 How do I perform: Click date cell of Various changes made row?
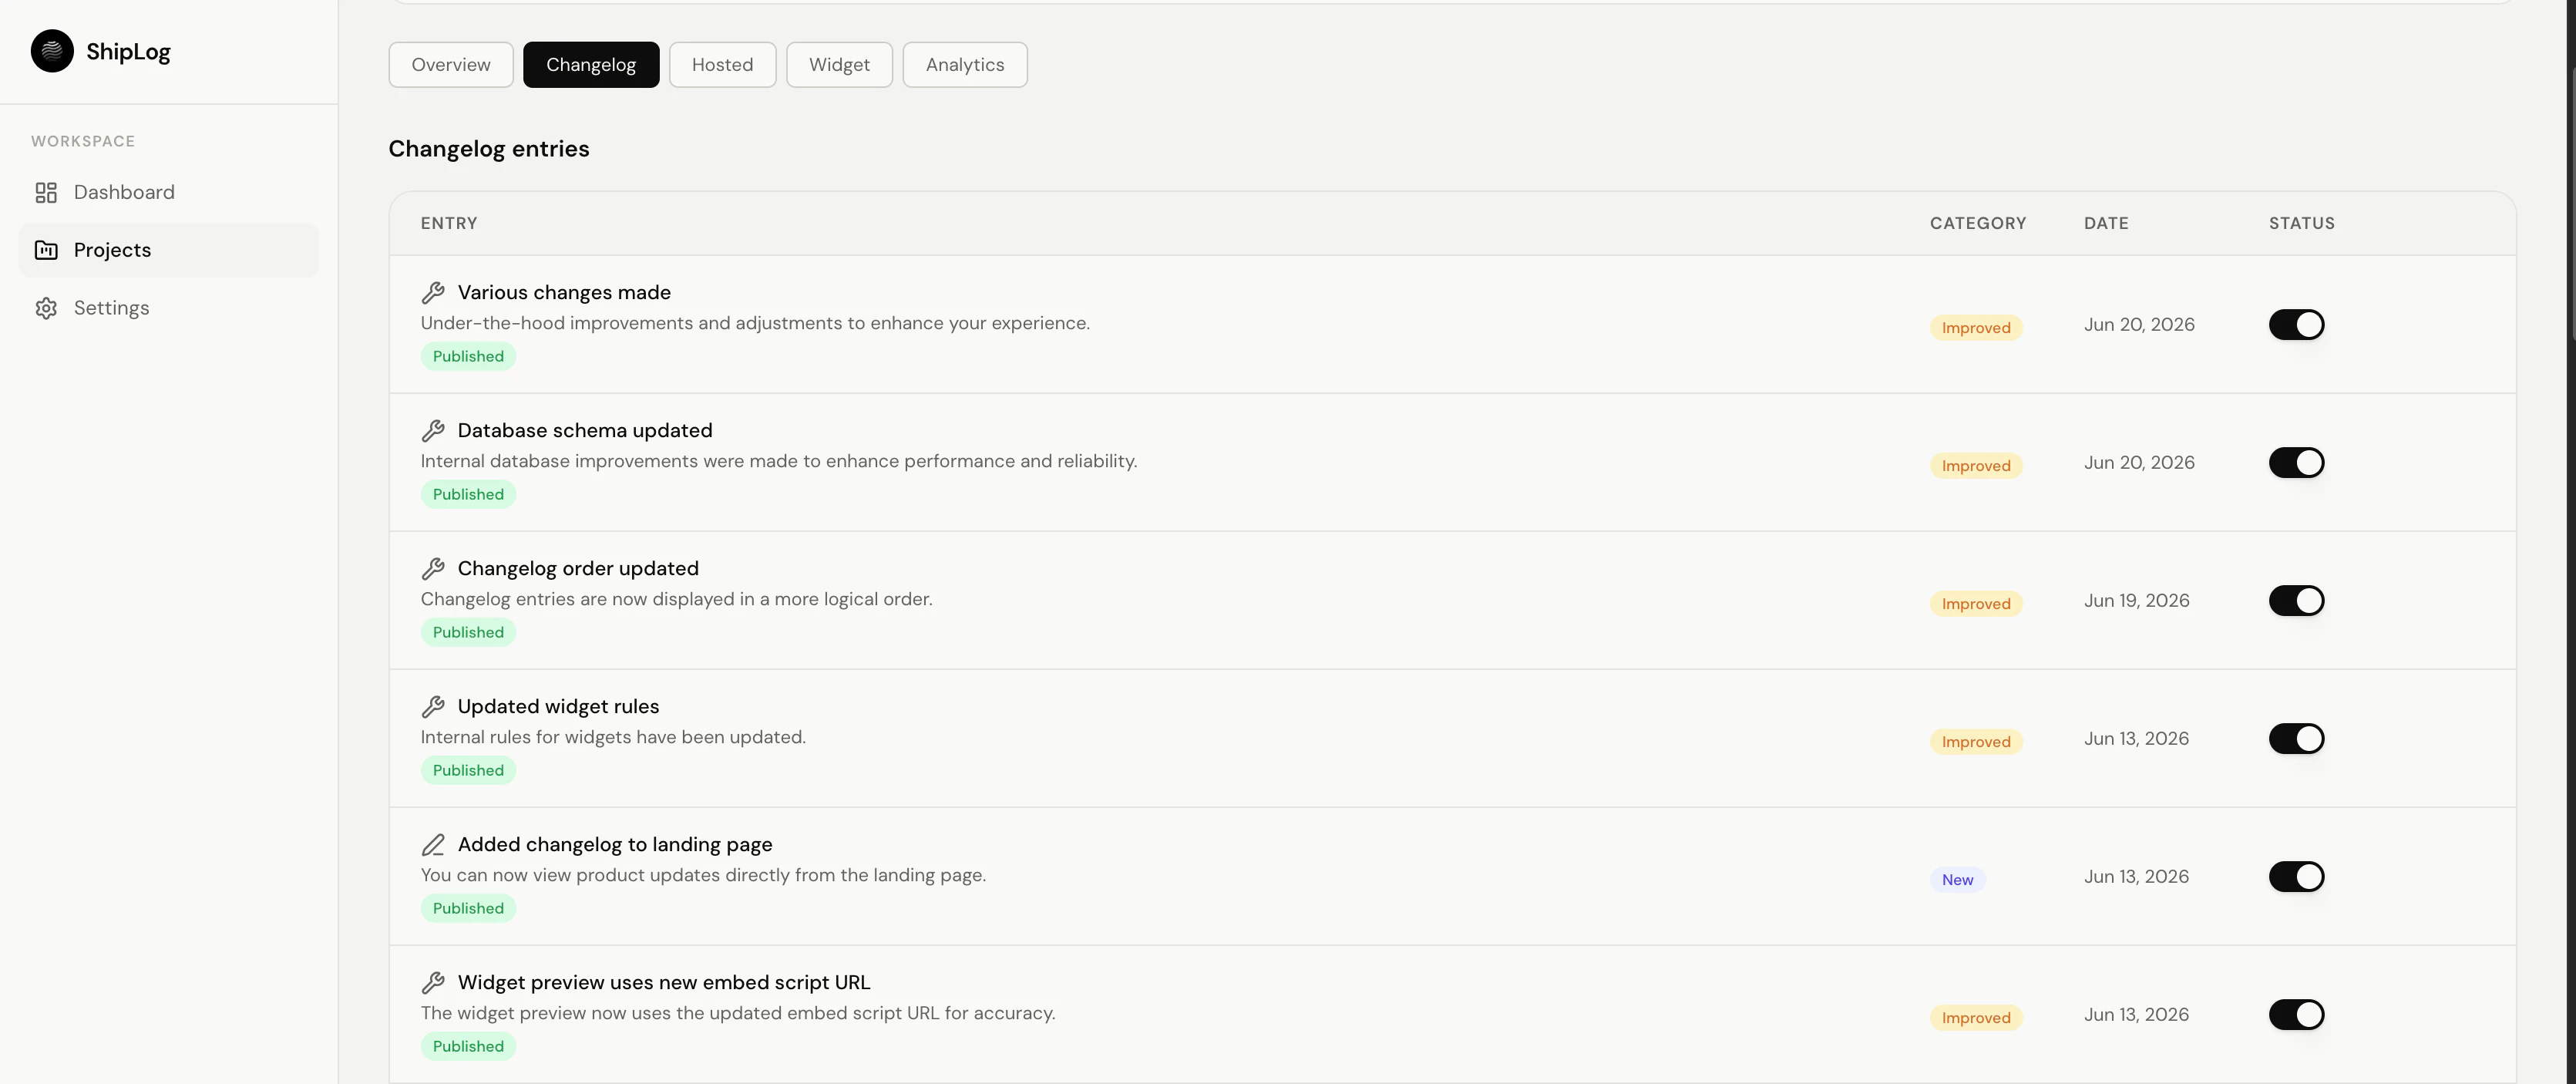pos(2139,325)
